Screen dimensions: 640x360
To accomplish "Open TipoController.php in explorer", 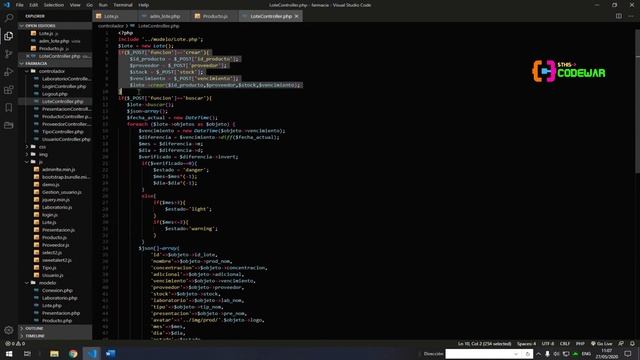I will 62,132.
